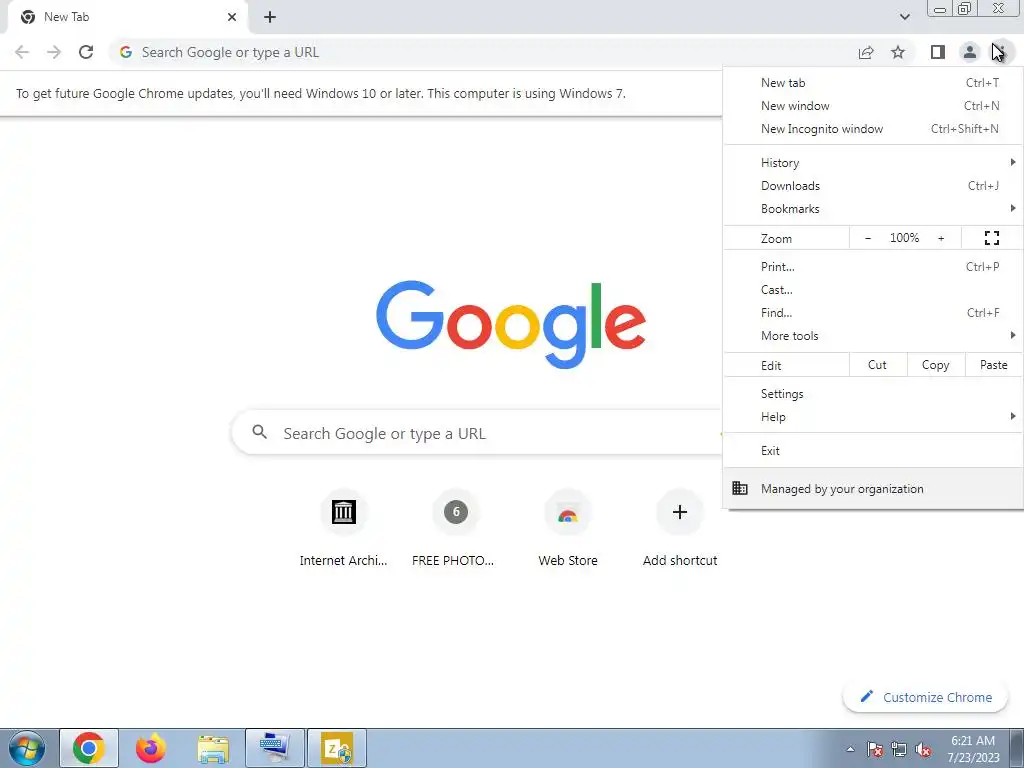Open the profile avatar icon
This screenshot has width=1024, height=768.
970,52
